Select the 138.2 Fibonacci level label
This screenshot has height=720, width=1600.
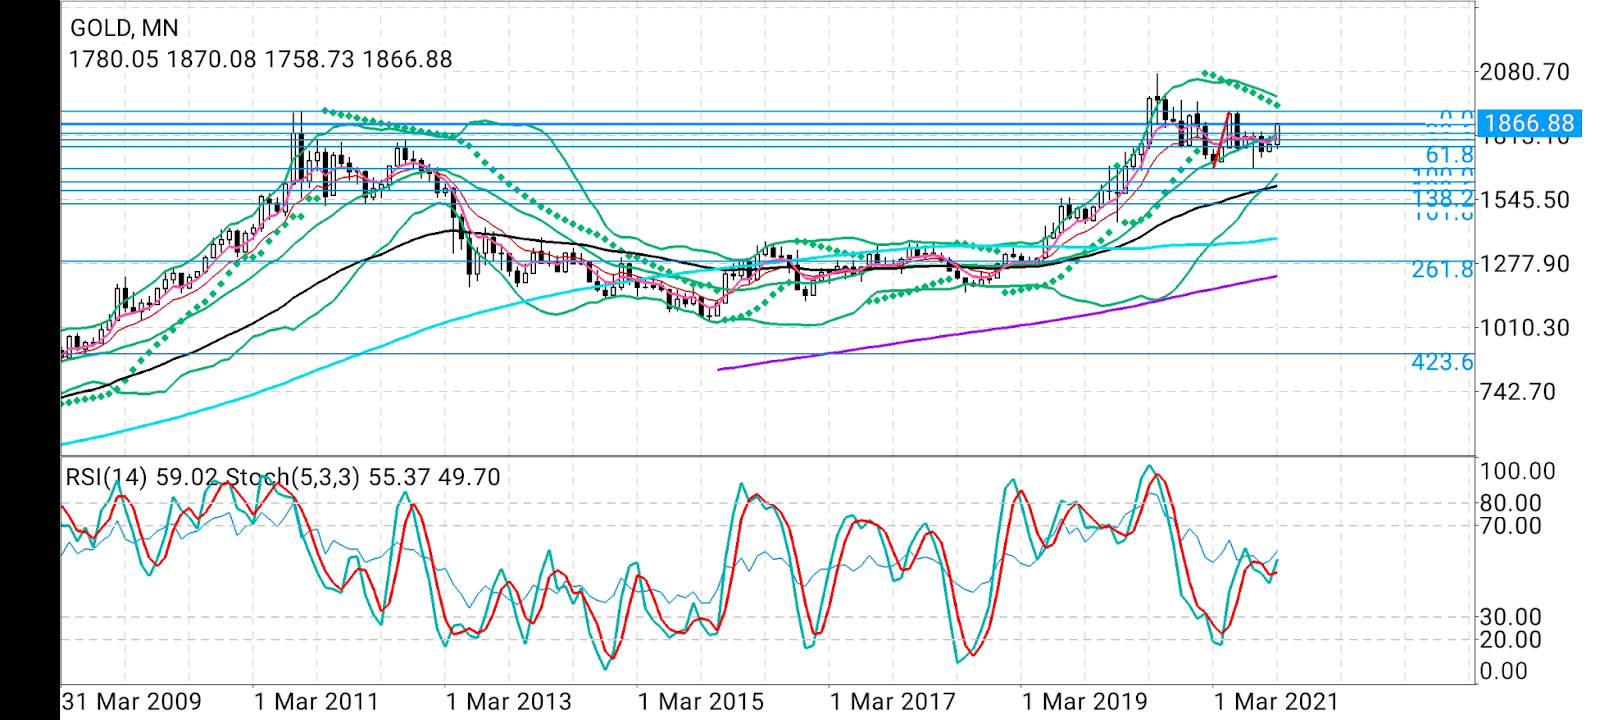tap(1442, 198)
